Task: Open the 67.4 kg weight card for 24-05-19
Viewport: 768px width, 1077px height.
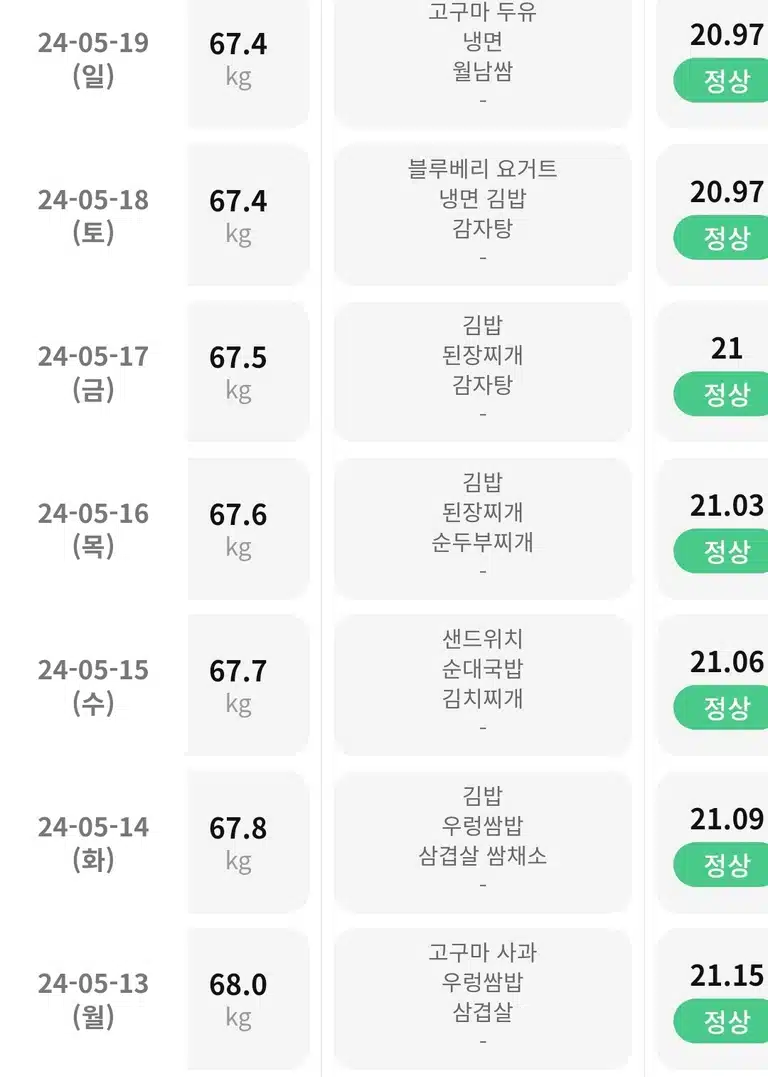Action: point(248,63)
